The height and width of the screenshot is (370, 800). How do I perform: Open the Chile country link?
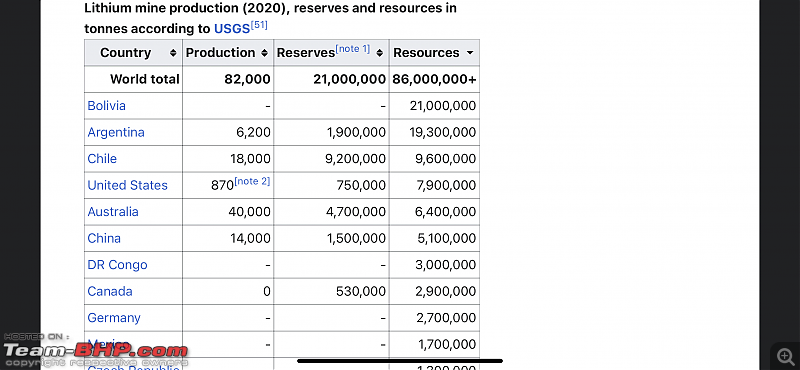coord(102,159)
